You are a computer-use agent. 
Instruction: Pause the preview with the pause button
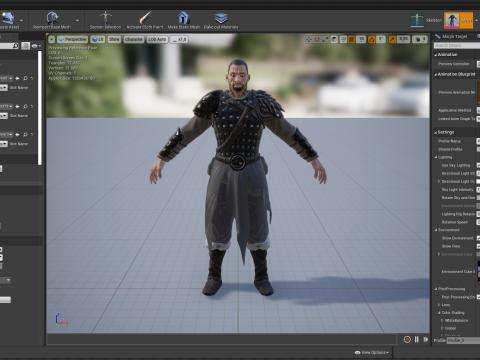pos(417,339)
